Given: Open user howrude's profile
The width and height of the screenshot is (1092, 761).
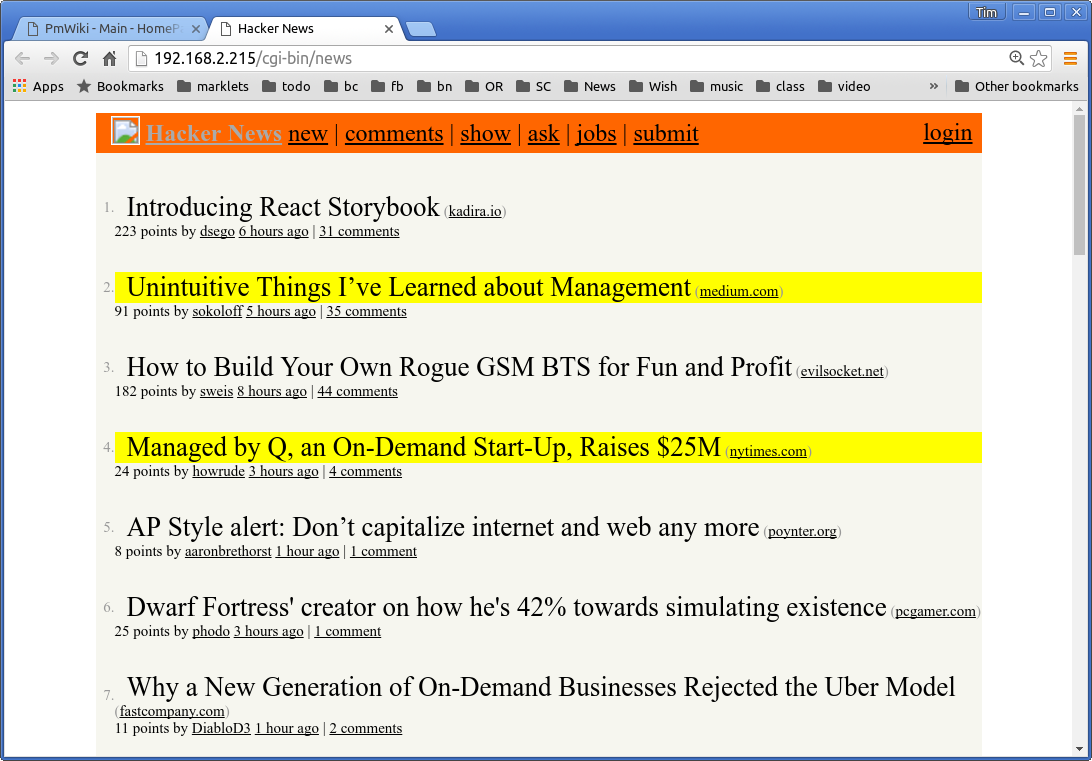Looking at the screenshot, I should [219, 471].
